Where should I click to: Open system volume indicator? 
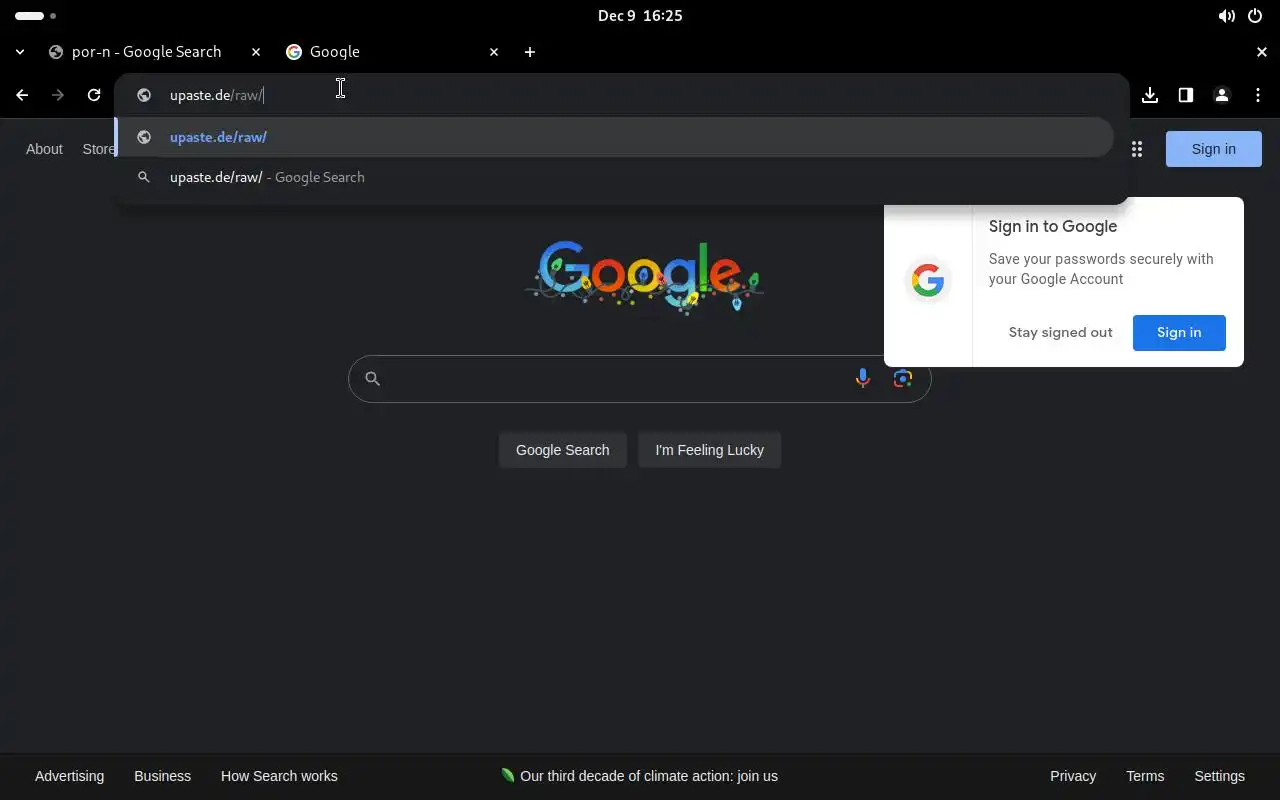pyautogui.click(x=1226, y=16)
